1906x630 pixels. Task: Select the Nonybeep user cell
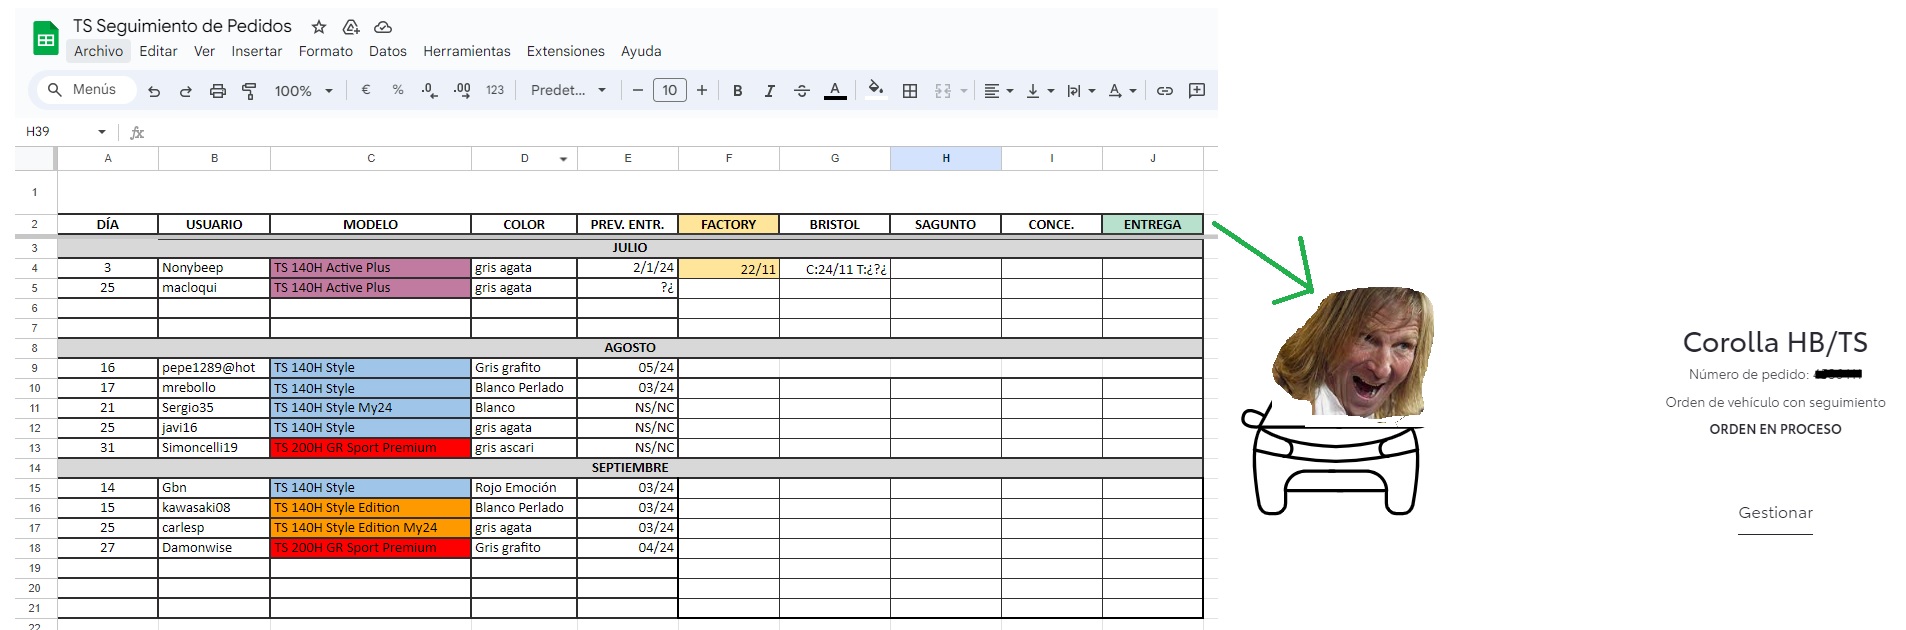[214, 268]
